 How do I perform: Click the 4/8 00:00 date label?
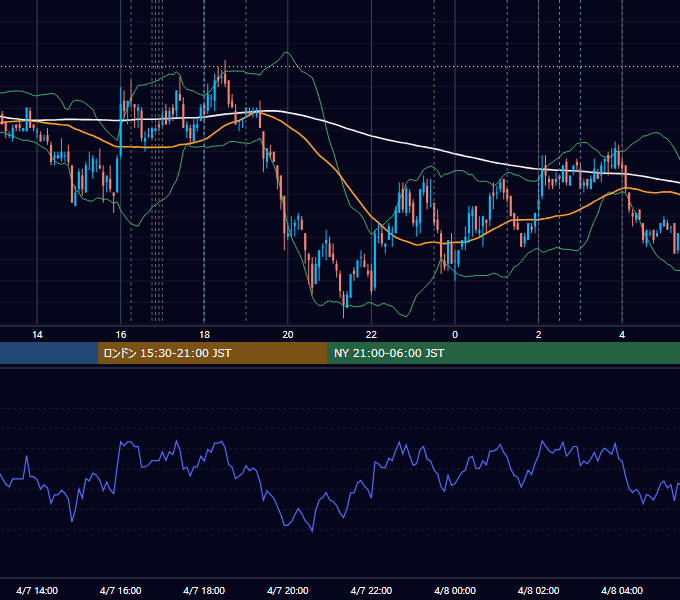455,590
